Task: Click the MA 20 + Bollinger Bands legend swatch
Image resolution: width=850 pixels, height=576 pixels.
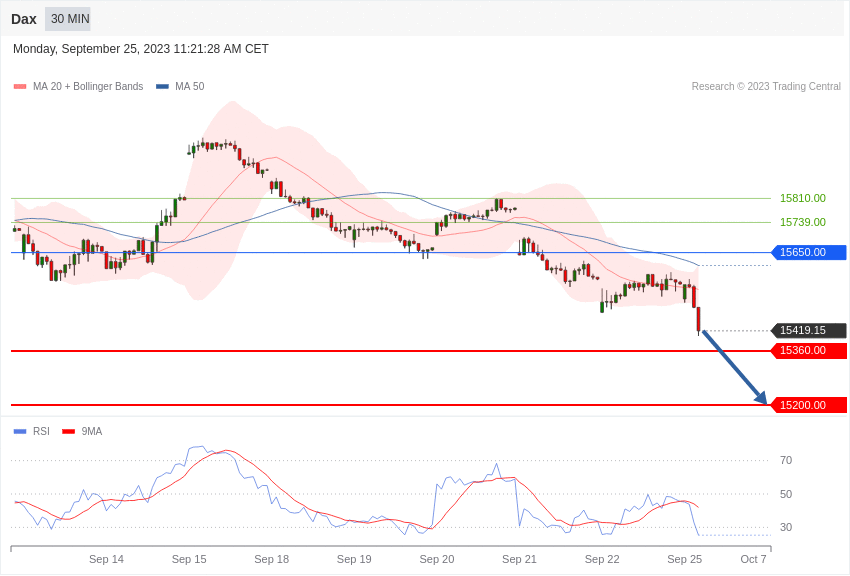Action: (20, 87)
